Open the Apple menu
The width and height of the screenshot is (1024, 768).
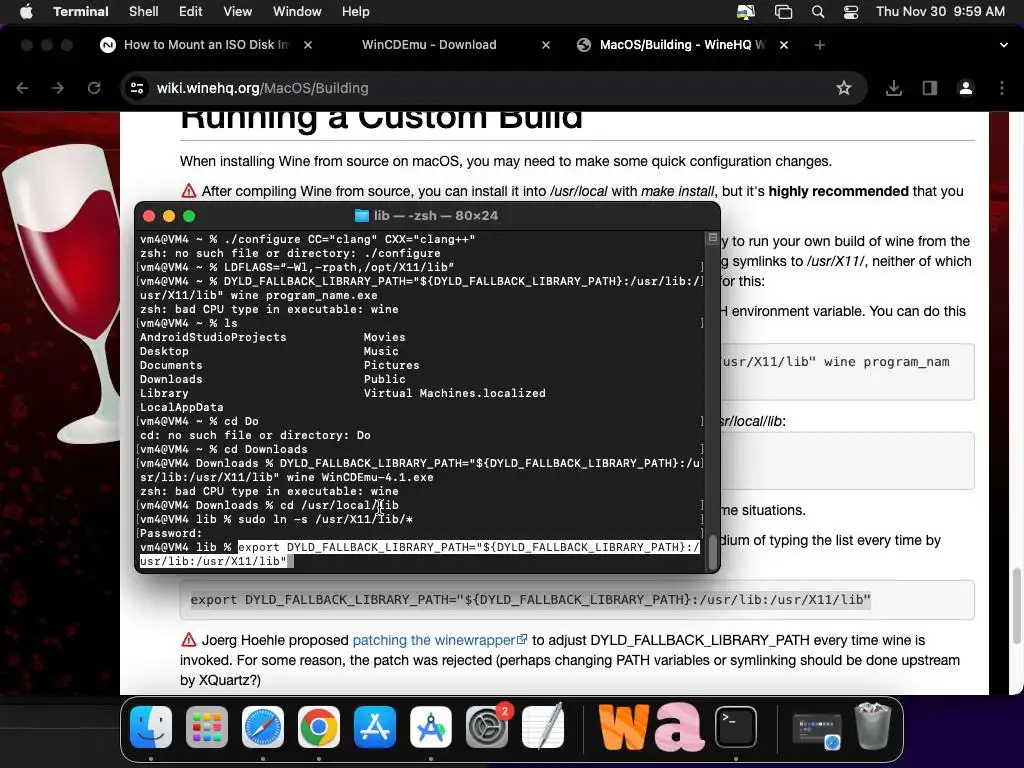26,11
